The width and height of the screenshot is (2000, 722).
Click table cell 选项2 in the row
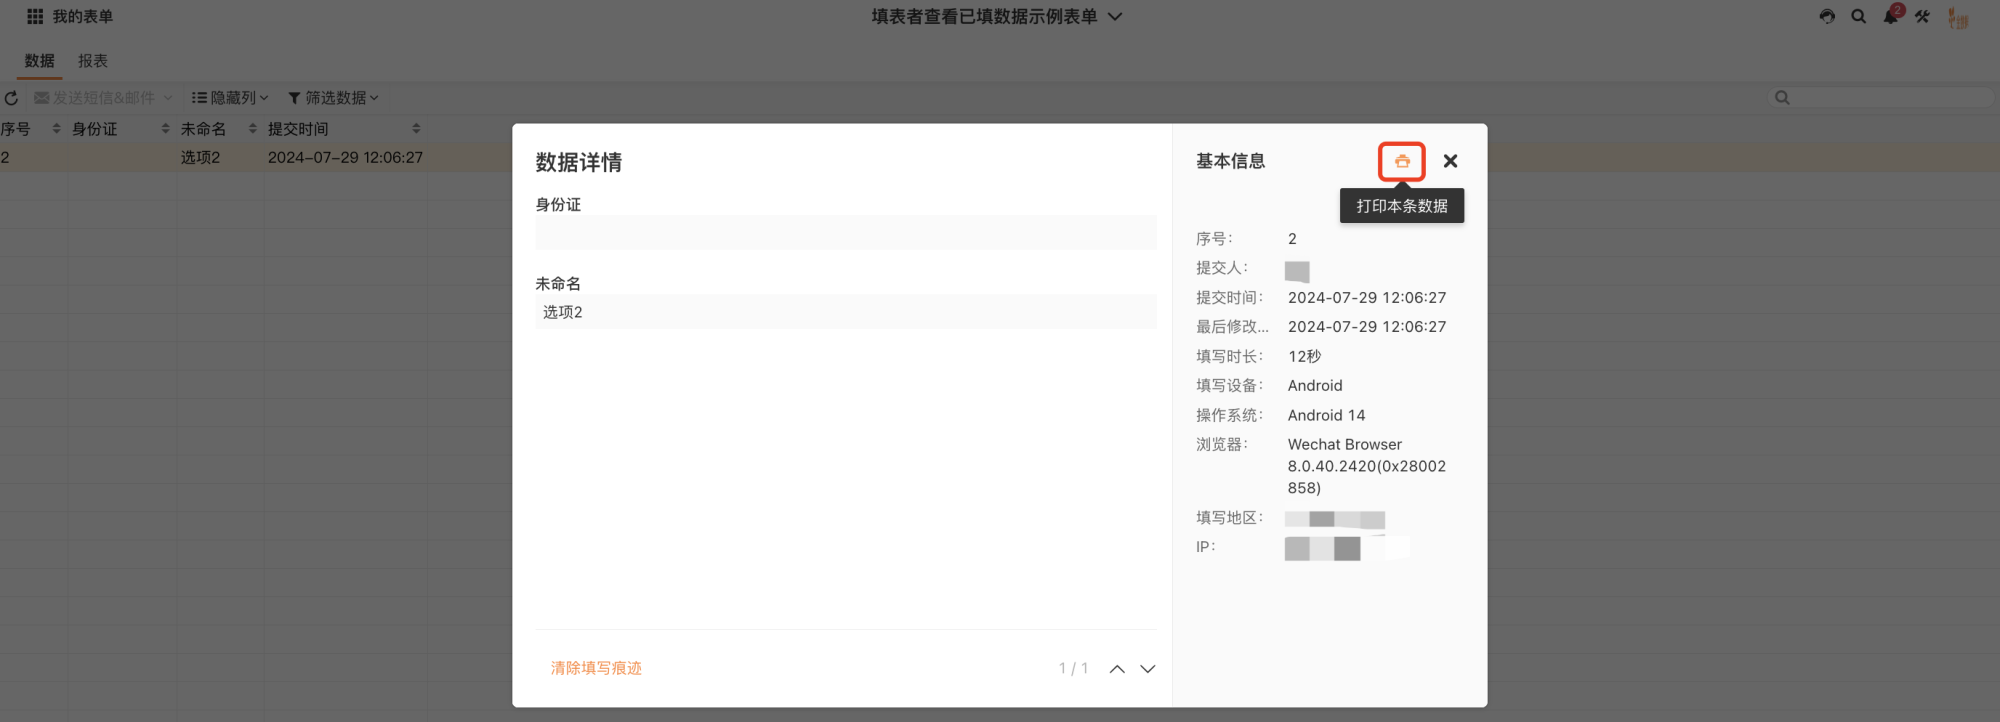point(200,158)
